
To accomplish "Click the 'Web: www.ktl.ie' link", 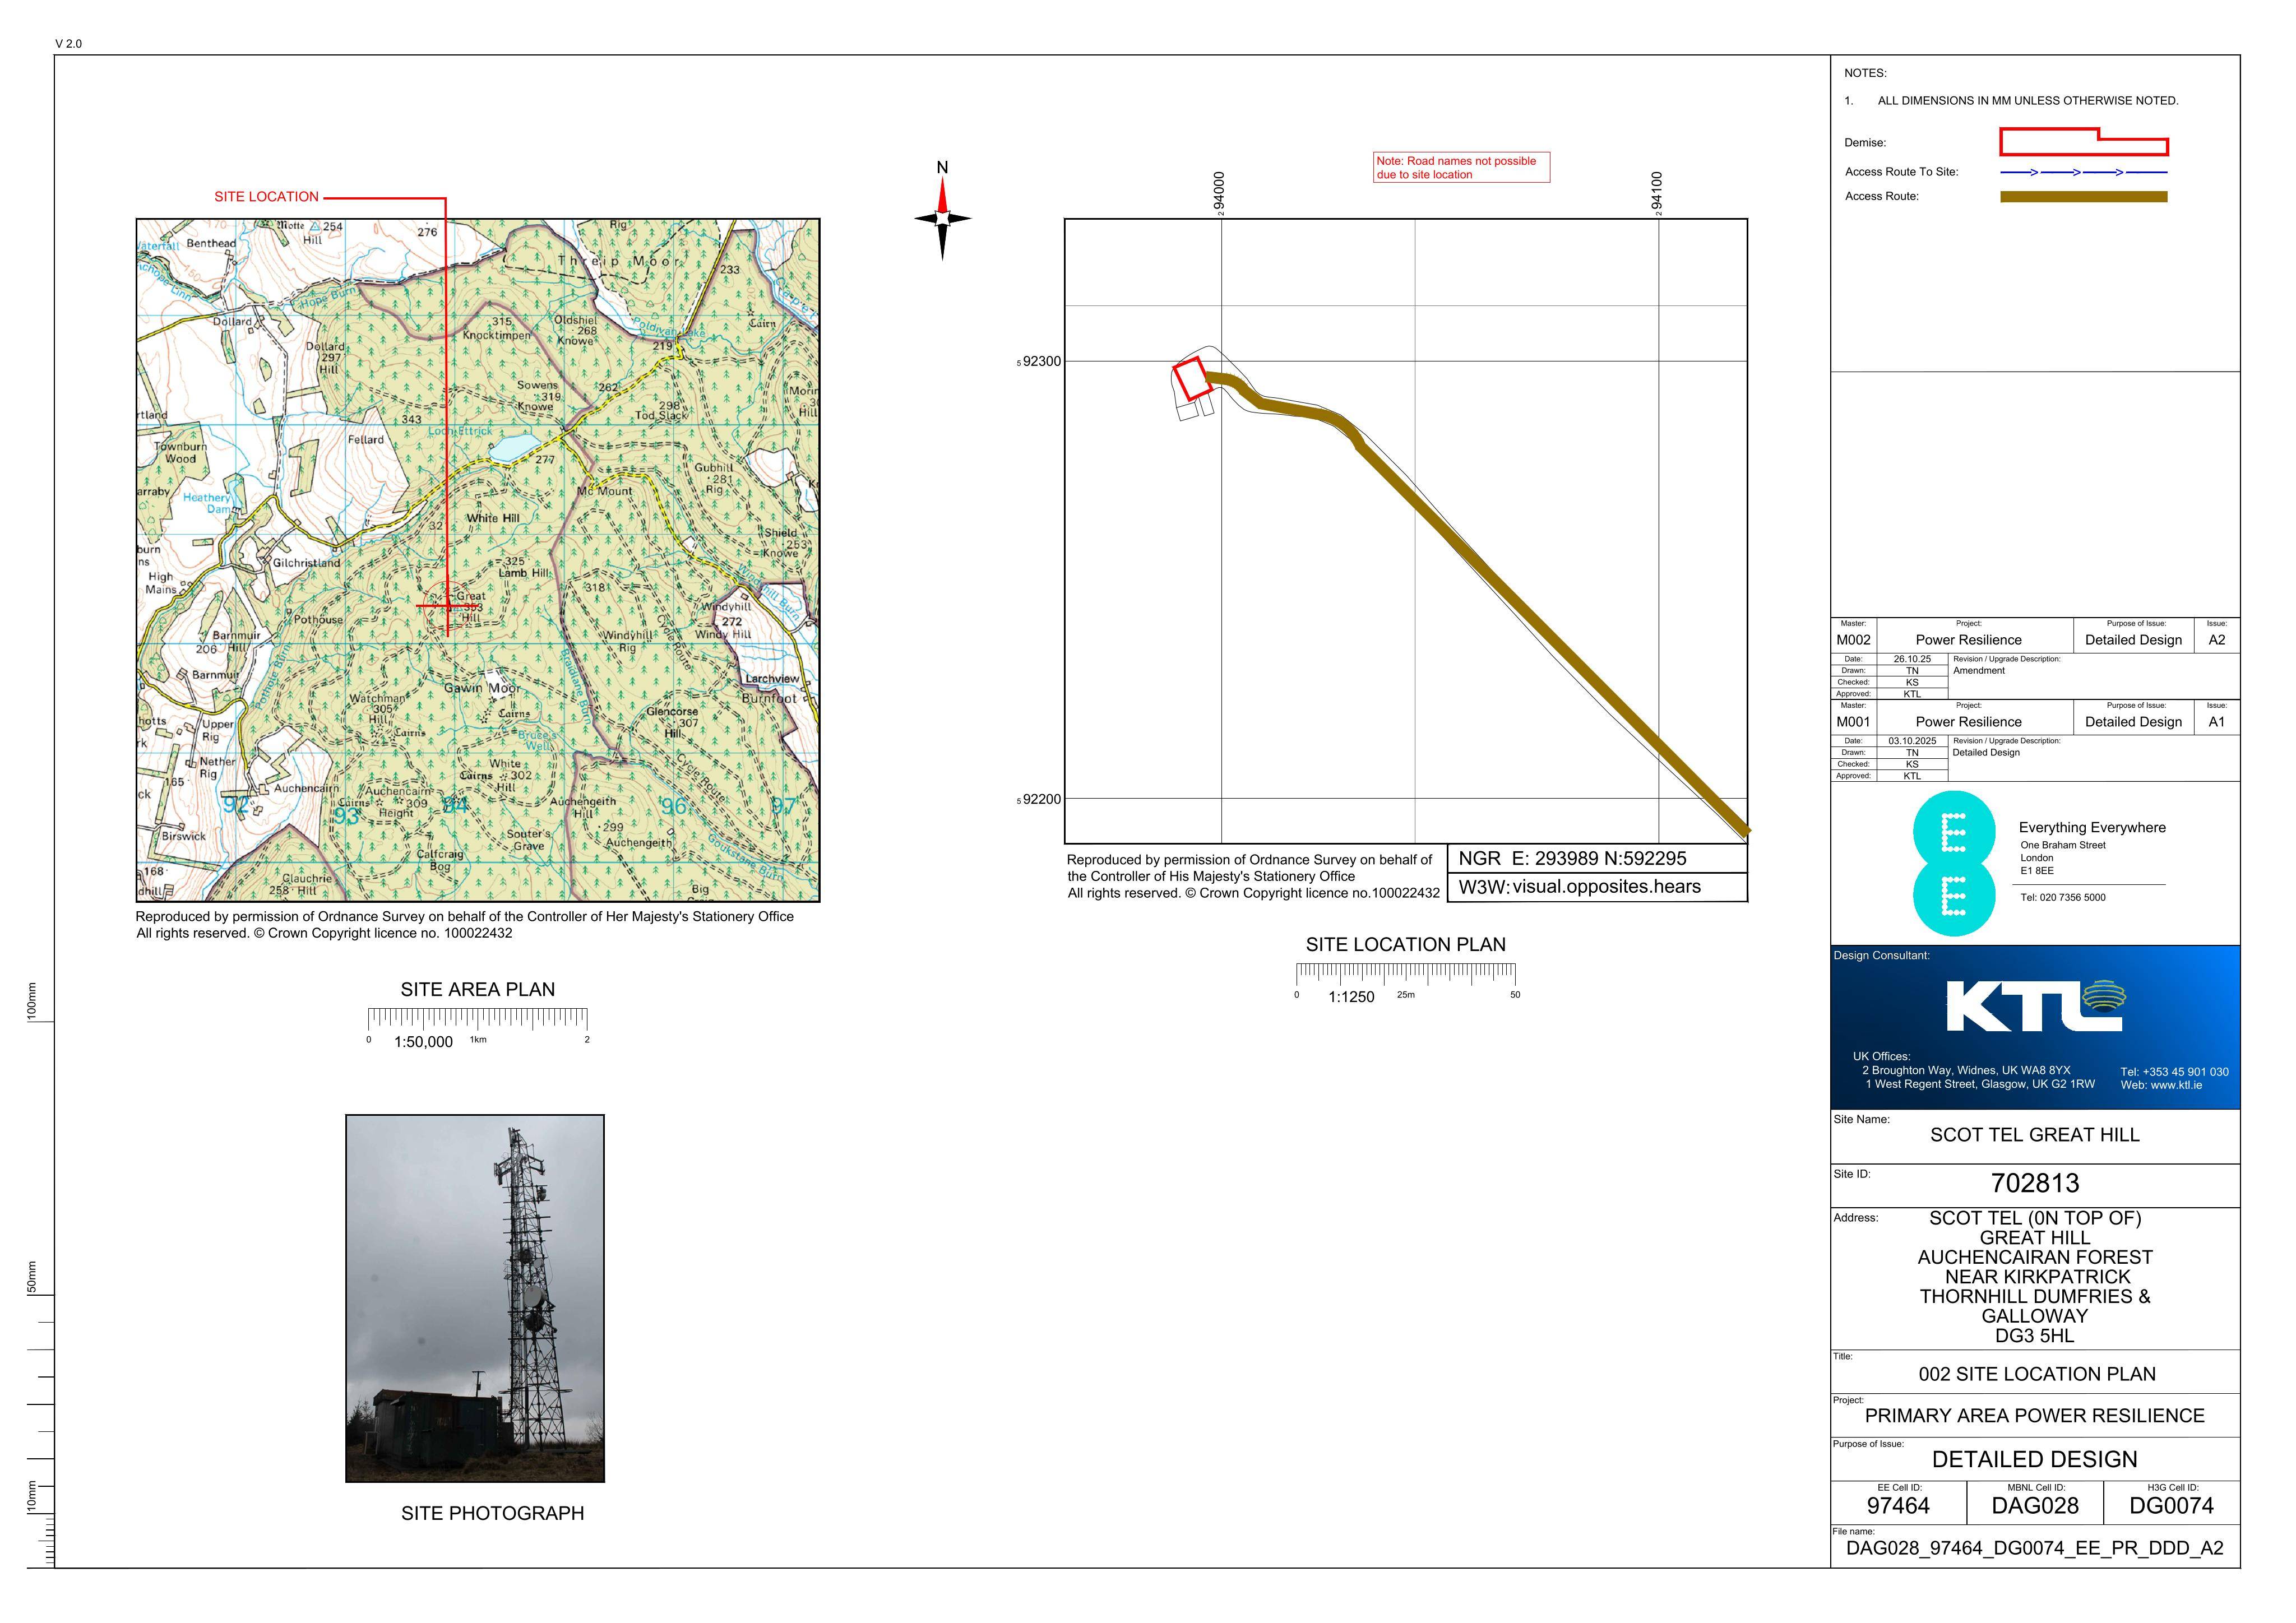I will 2161,1085.
